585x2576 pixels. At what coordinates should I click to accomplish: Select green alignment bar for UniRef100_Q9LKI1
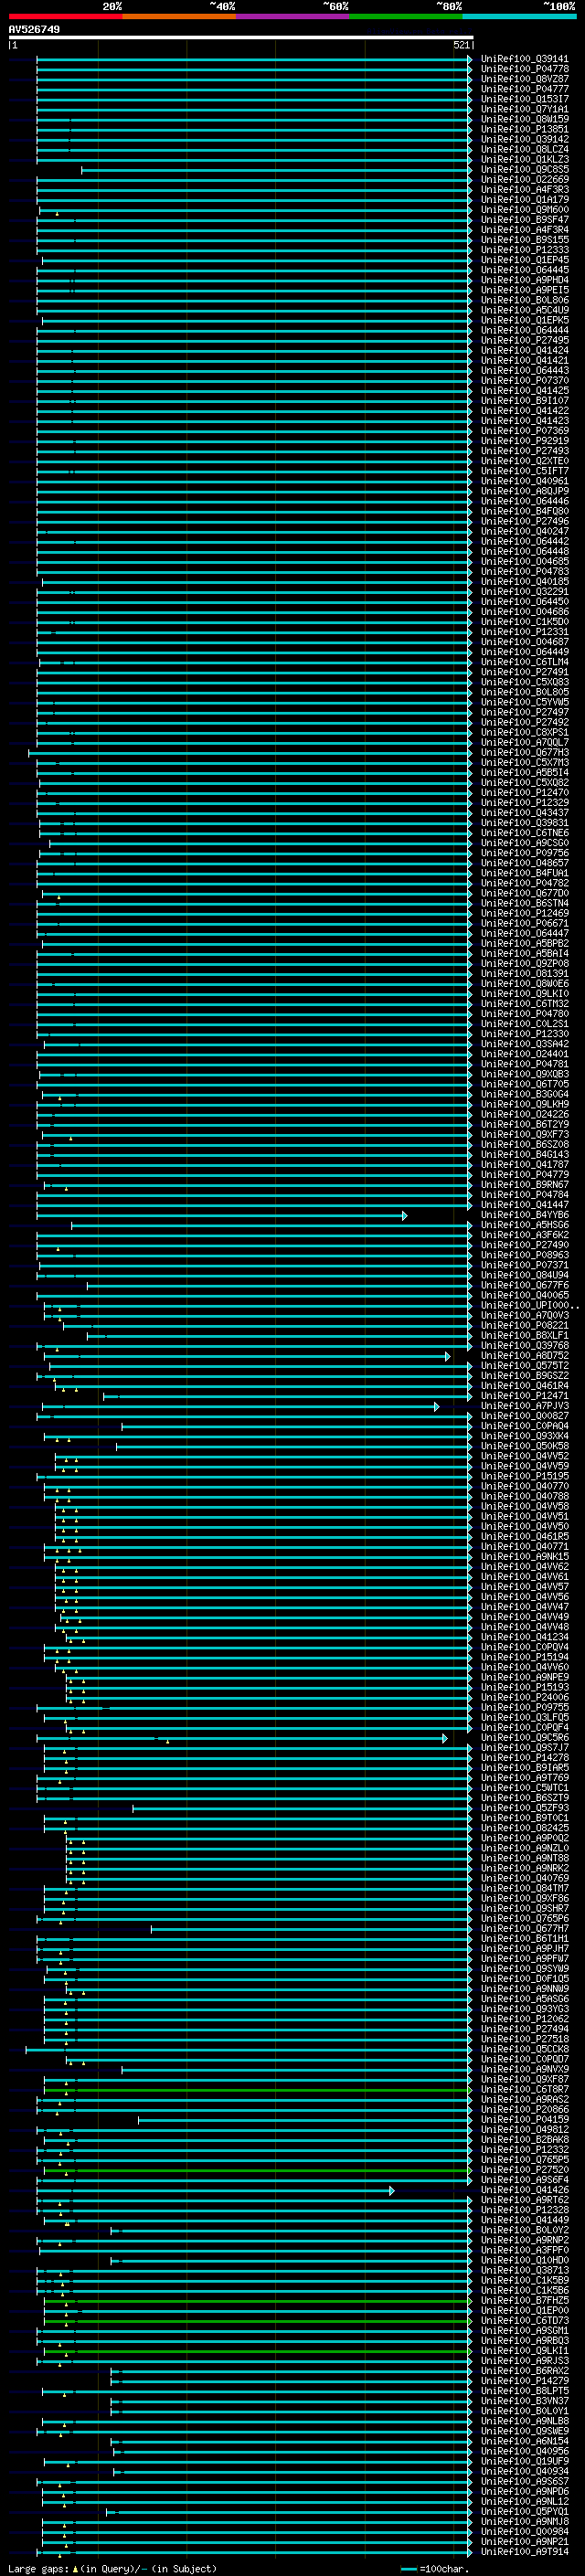pos(258,2351)
